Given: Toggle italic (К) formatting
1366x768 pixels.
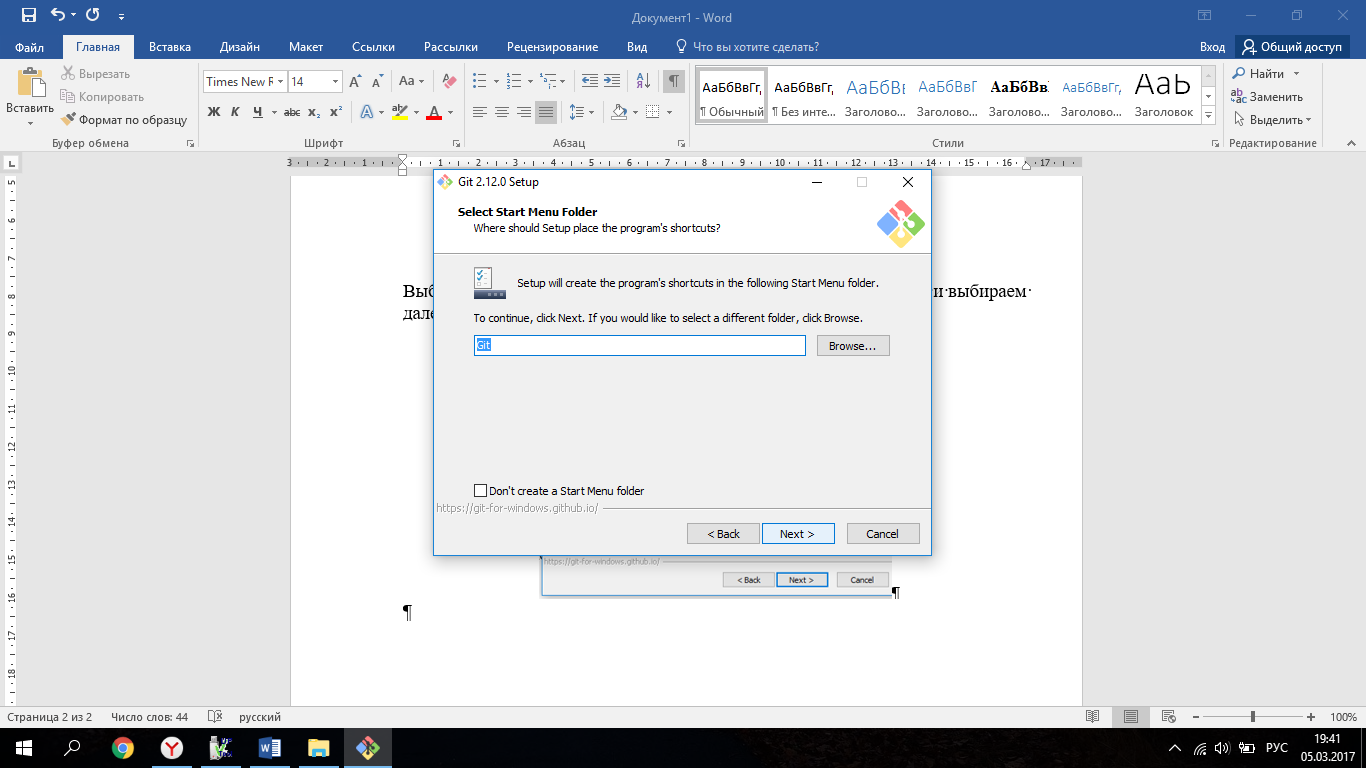Looking at the screenshot, I should (235, 112).
